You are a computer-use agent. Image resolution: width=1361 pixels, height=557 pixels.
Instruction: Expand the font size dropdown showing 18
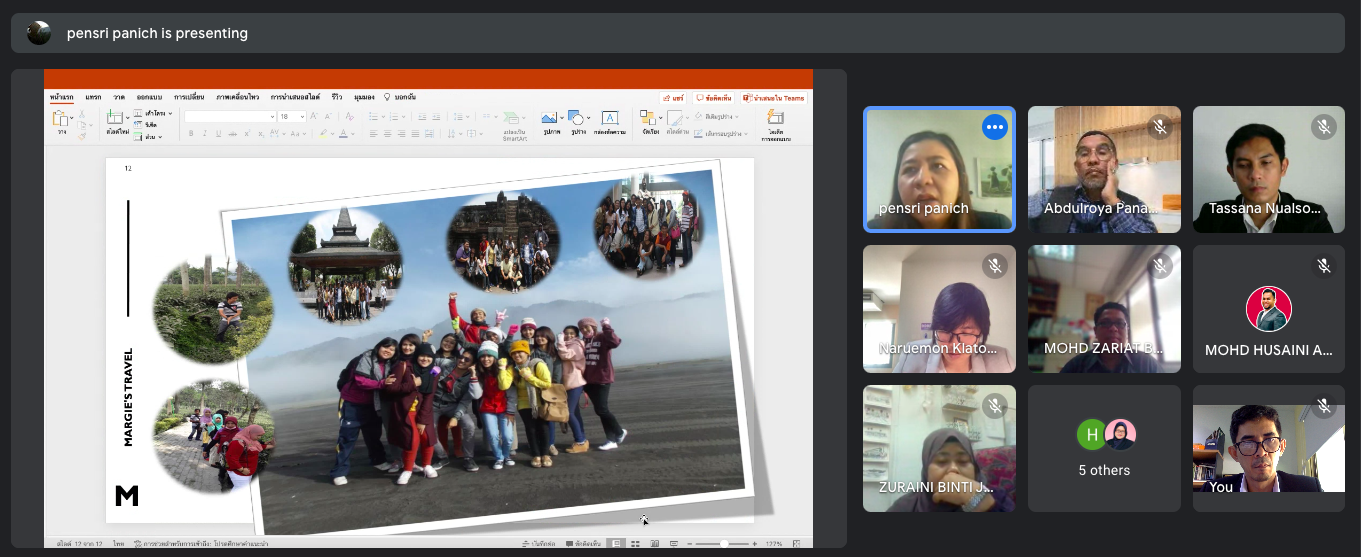pos(302,117)
